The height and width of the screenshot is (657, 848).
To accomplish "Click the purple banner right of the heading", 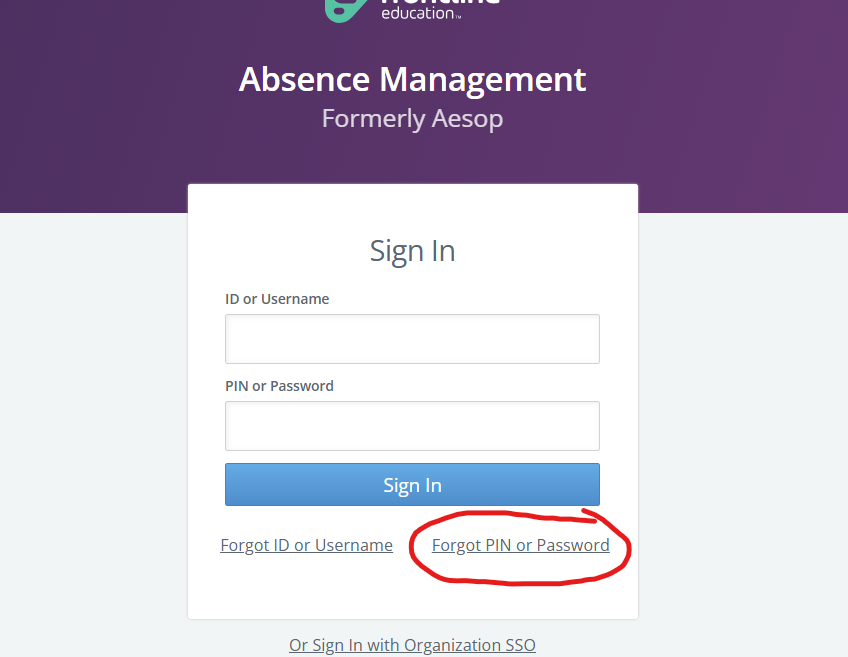I will click(740, 100).
